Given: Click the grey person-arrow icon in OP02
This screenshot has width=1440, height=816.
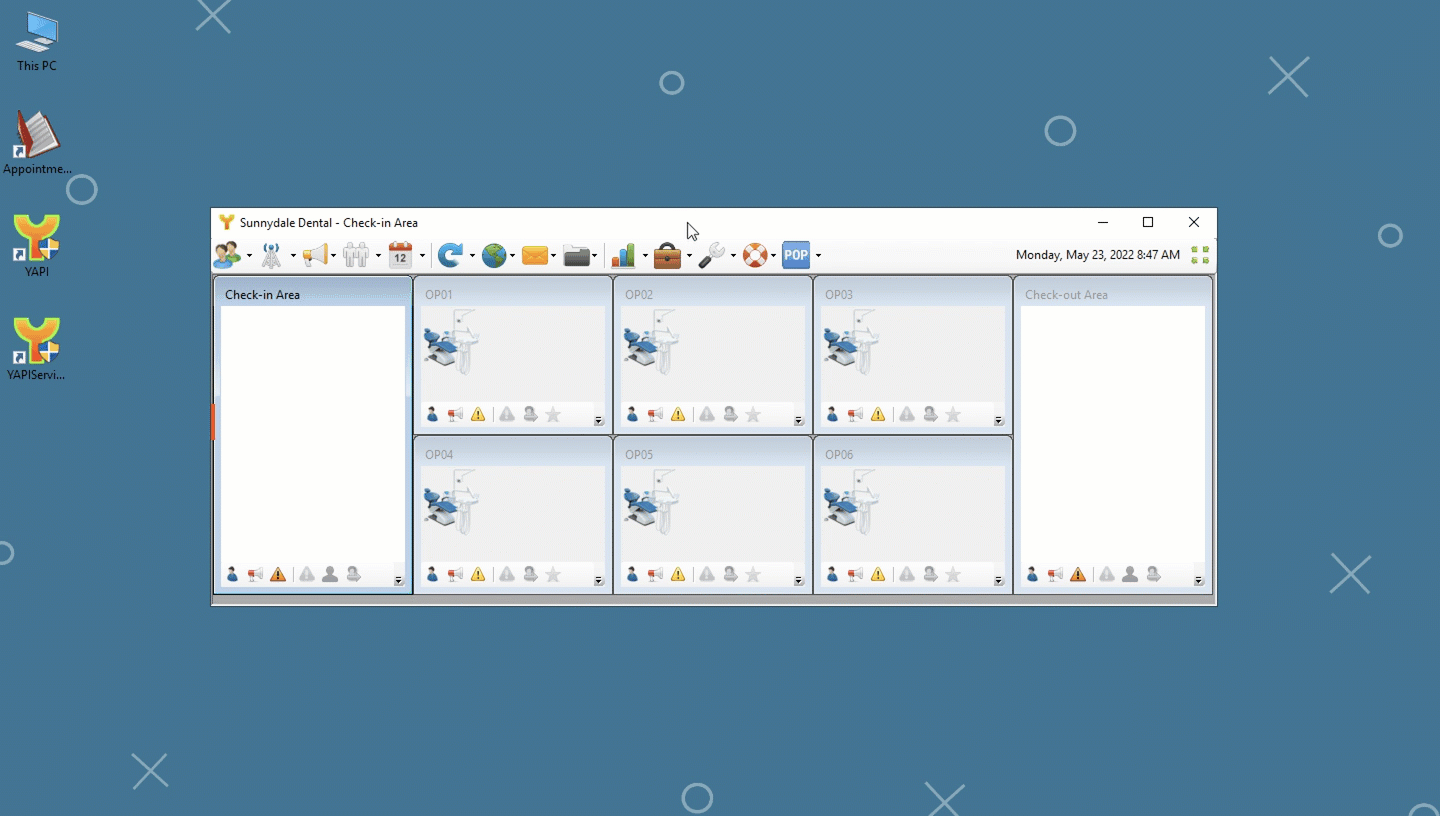Looking at the screenshot, I should pos(731,414).
